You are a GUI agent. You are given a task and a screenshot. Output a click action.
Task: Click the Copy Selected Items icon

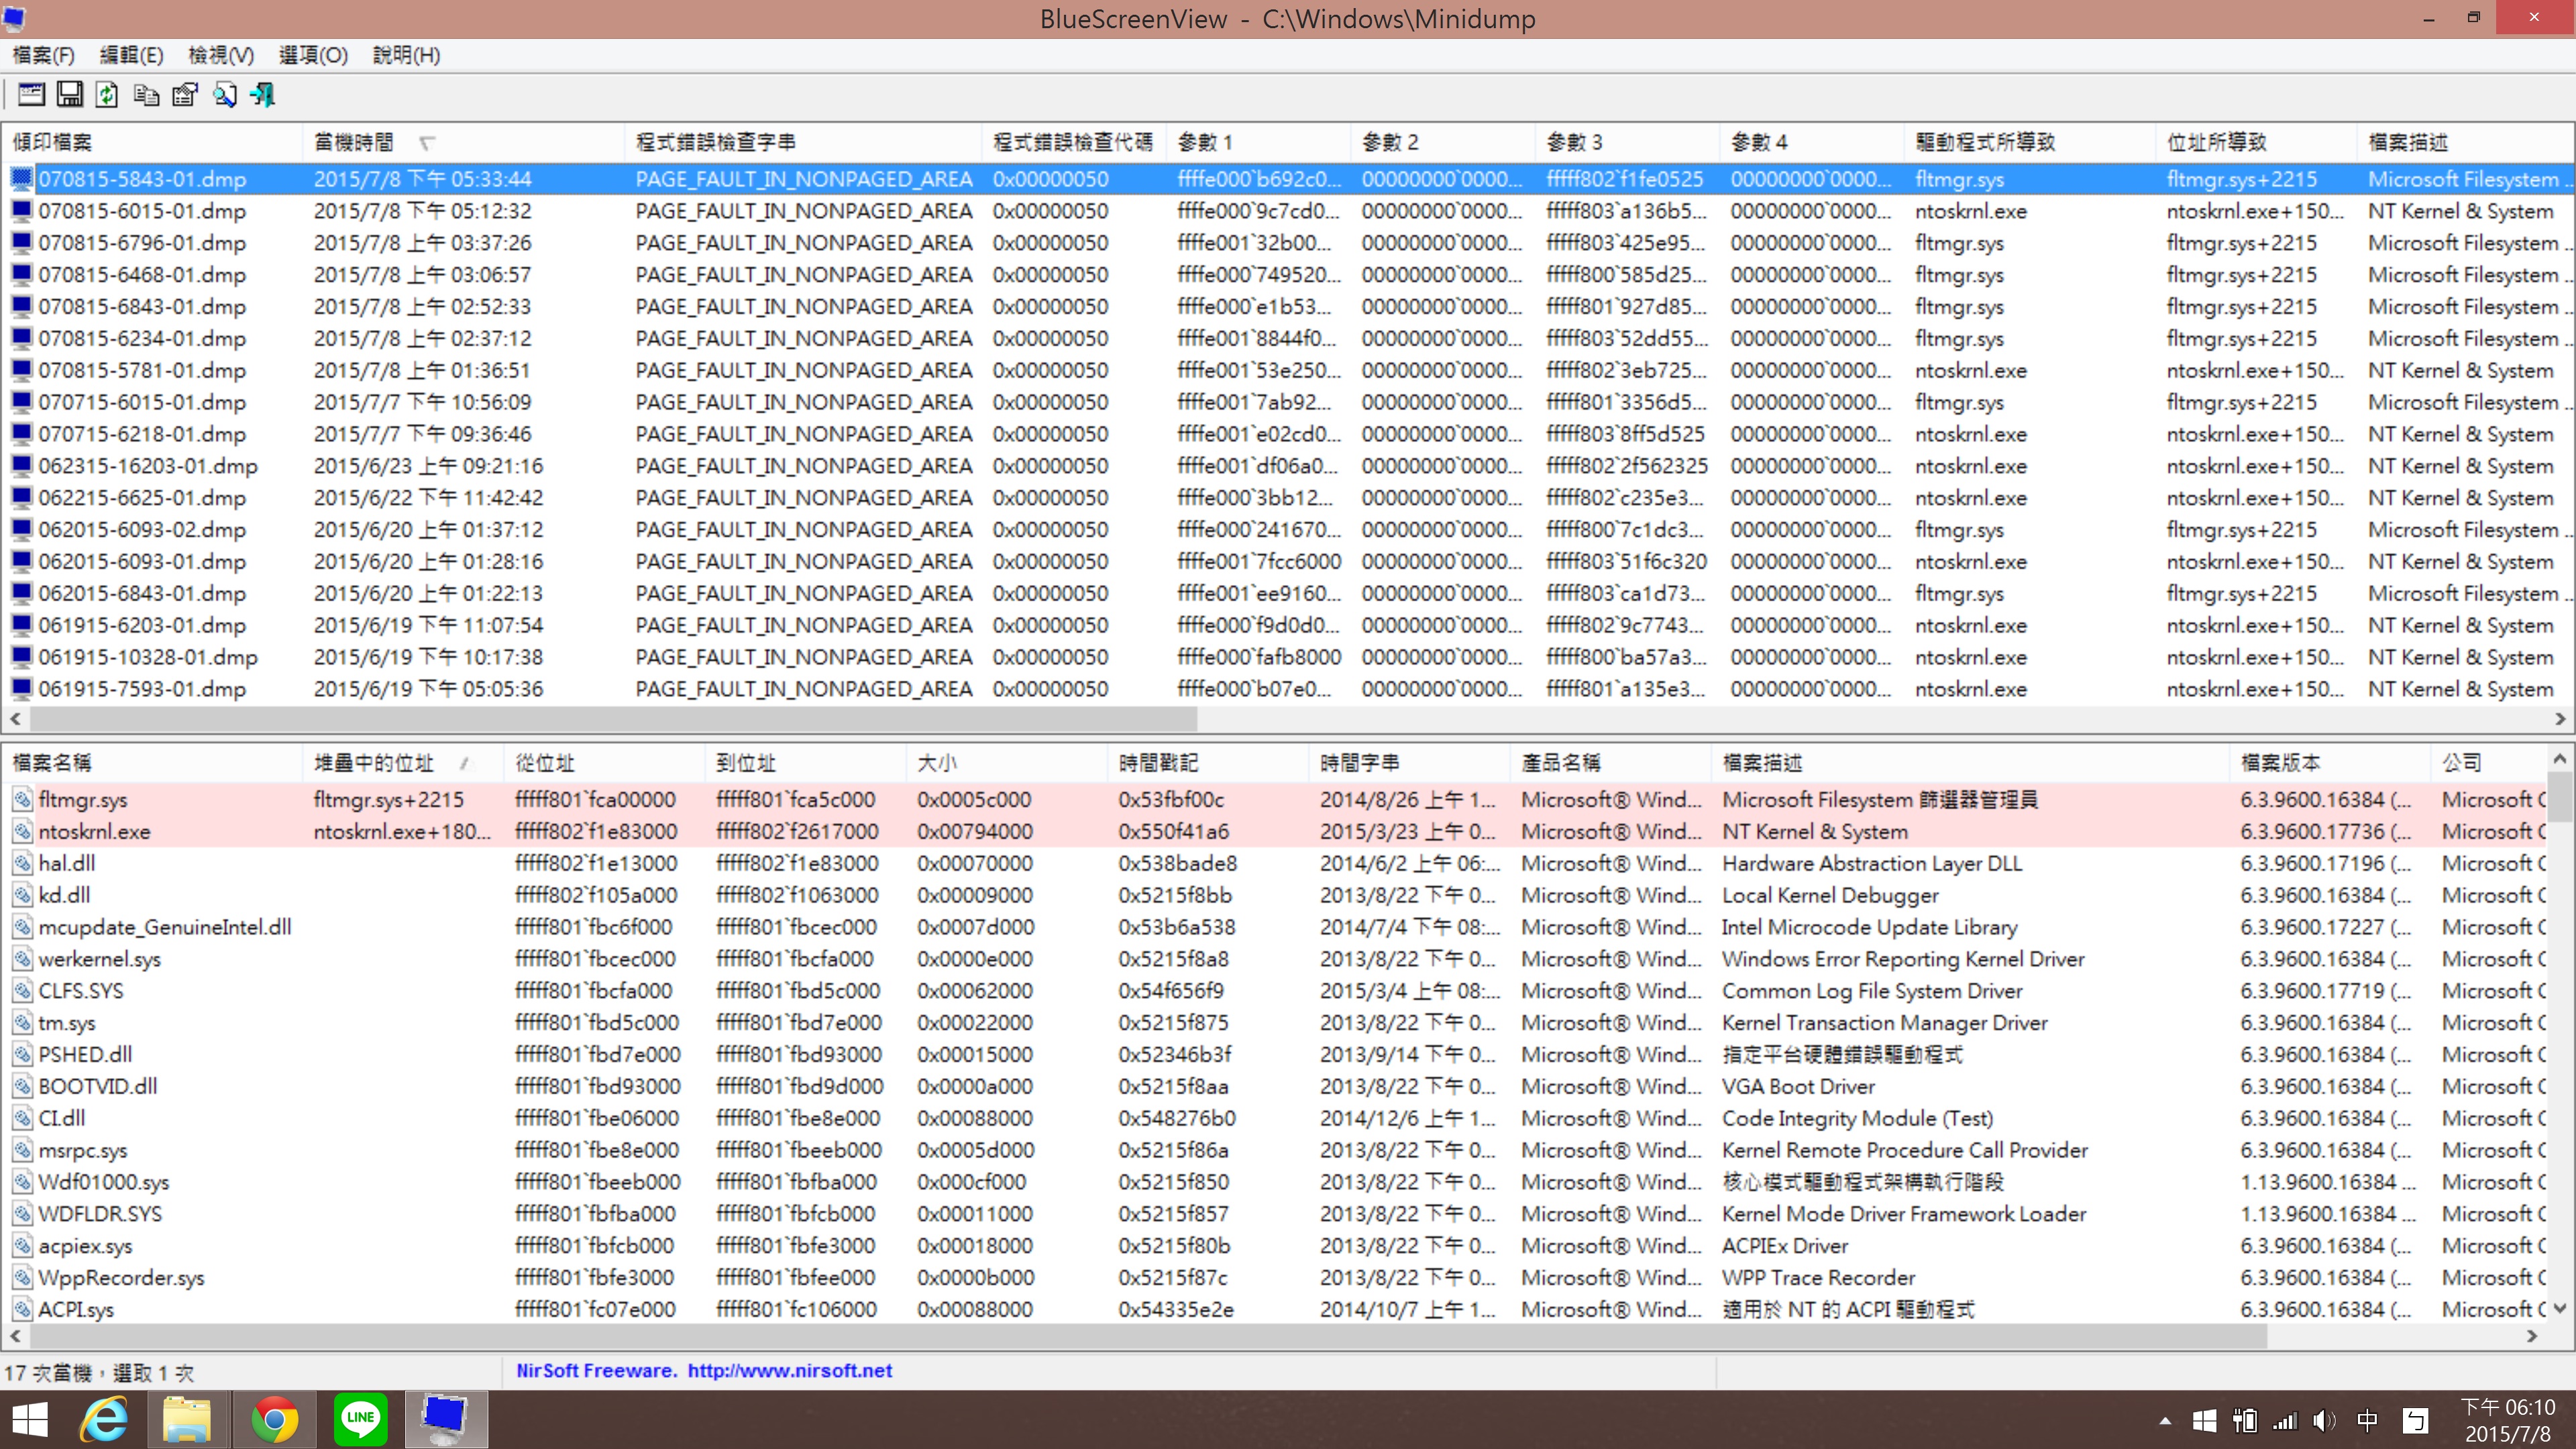[x=146, y=95]
